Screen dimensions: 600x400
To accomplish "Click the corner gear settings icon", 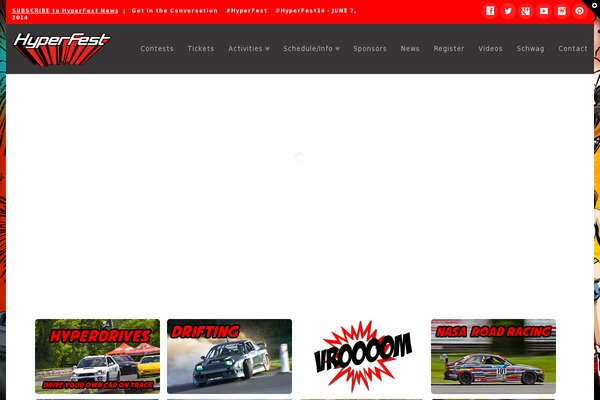I will (x=594, y=5).
